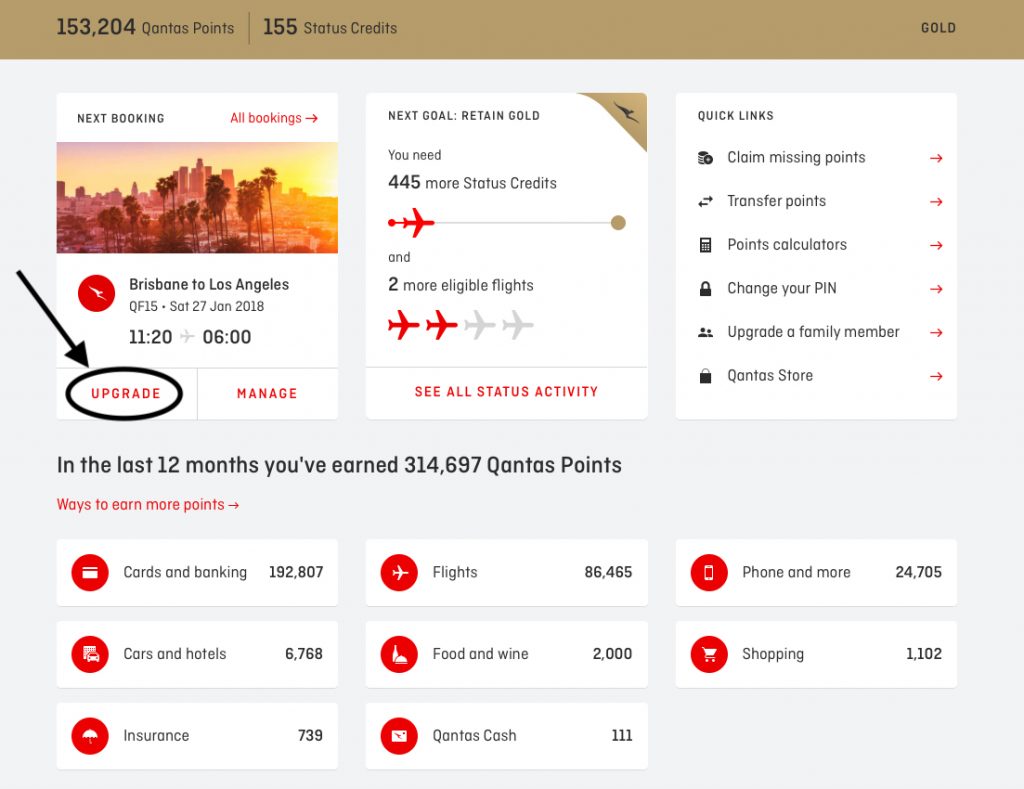The width and height of the screenshot is (1024, 789).
Task: Click the Qantas Store bag icon
Action: tap(705, 376)
